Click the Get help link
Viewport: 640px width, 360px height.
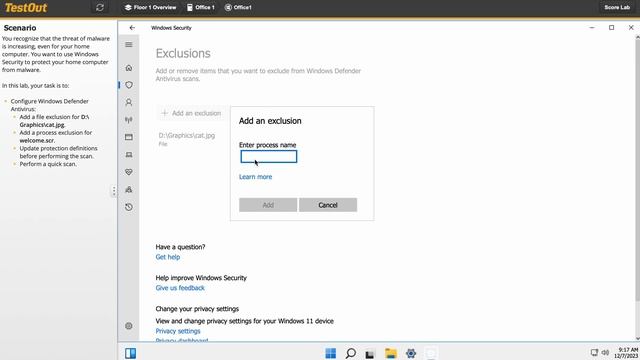click(168, 257)
